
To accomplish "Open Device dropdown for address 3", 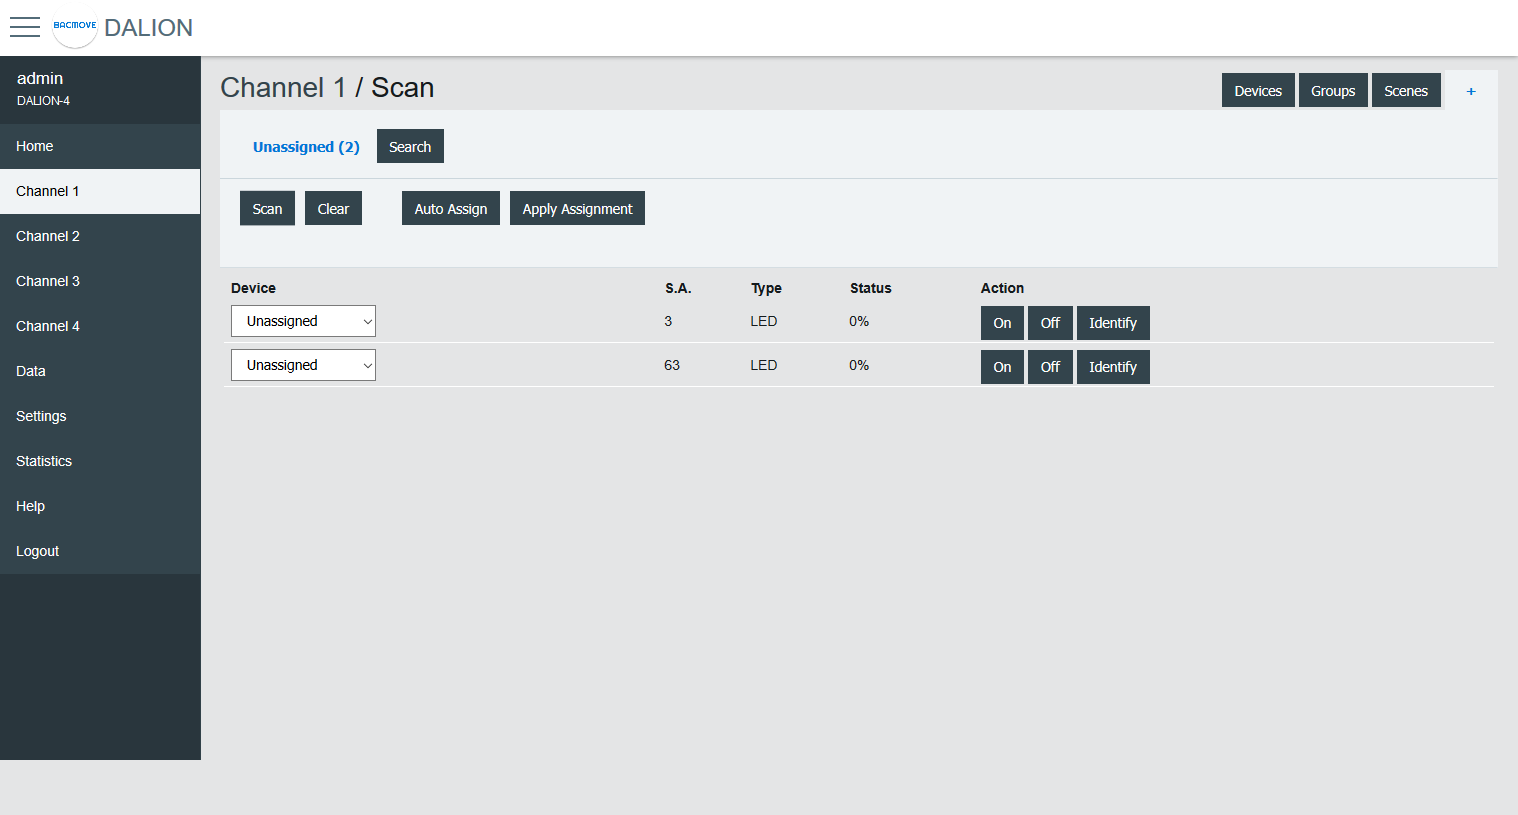I will [303, 321].
